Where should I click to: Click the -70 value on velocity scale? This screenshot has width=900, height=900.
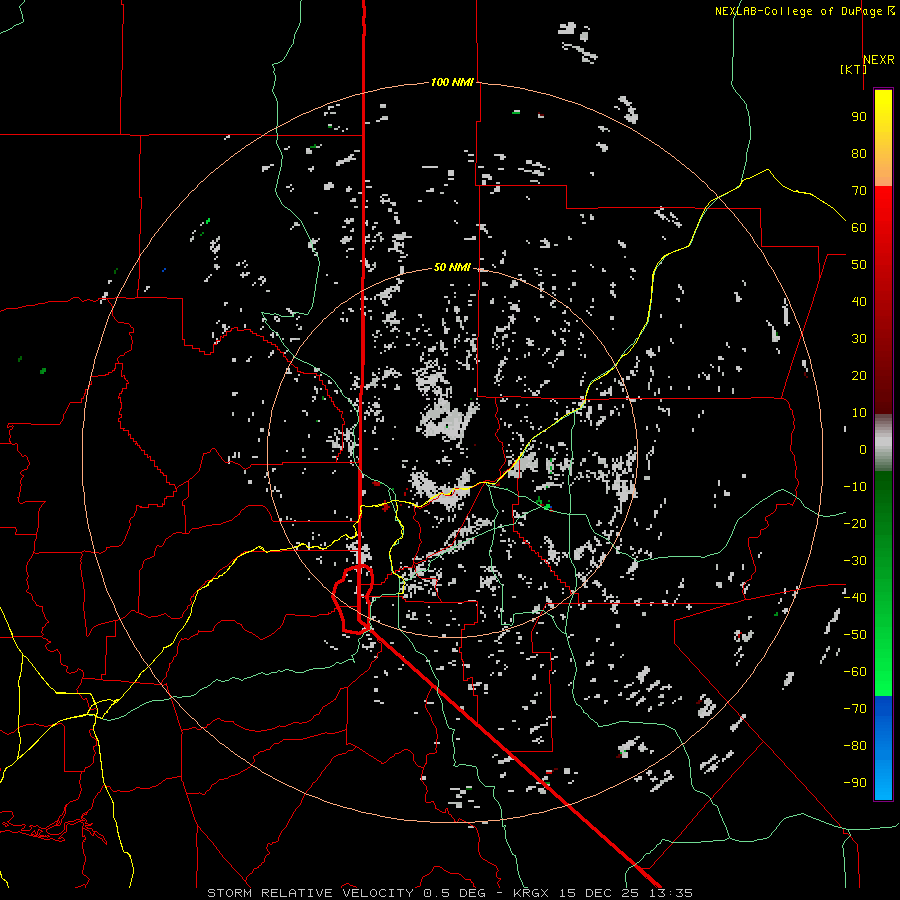855,709
